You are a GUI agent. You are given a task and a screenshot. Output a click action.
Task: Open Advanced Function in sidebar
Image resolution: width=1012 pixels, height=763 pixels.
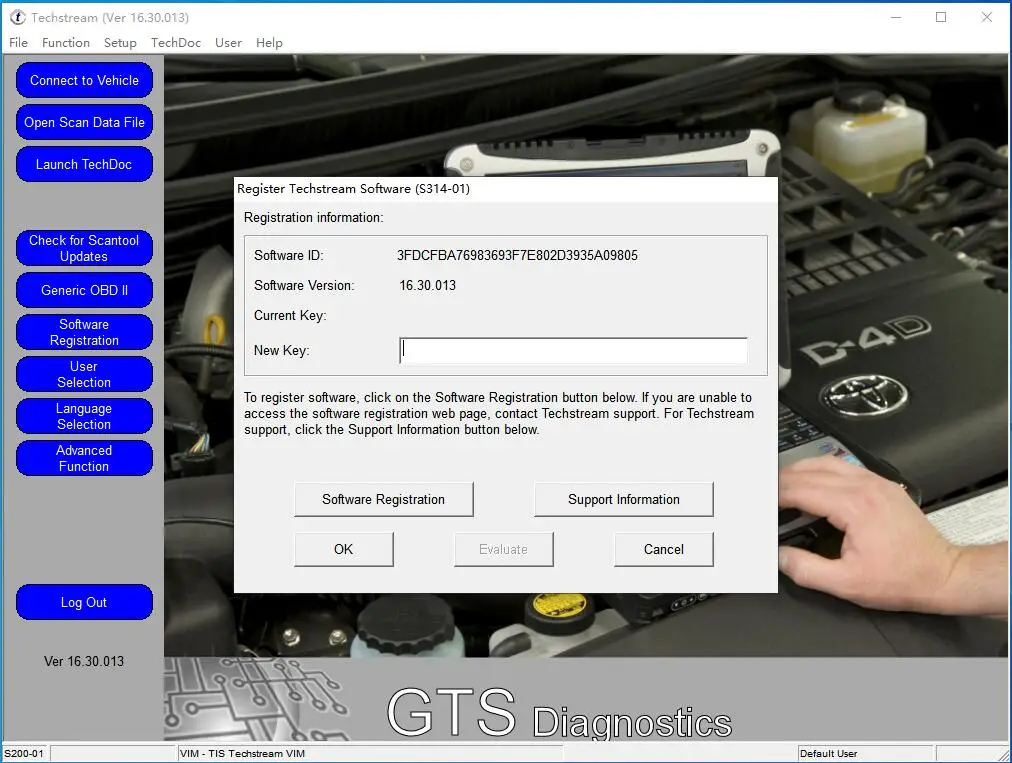tap(85, 458)
